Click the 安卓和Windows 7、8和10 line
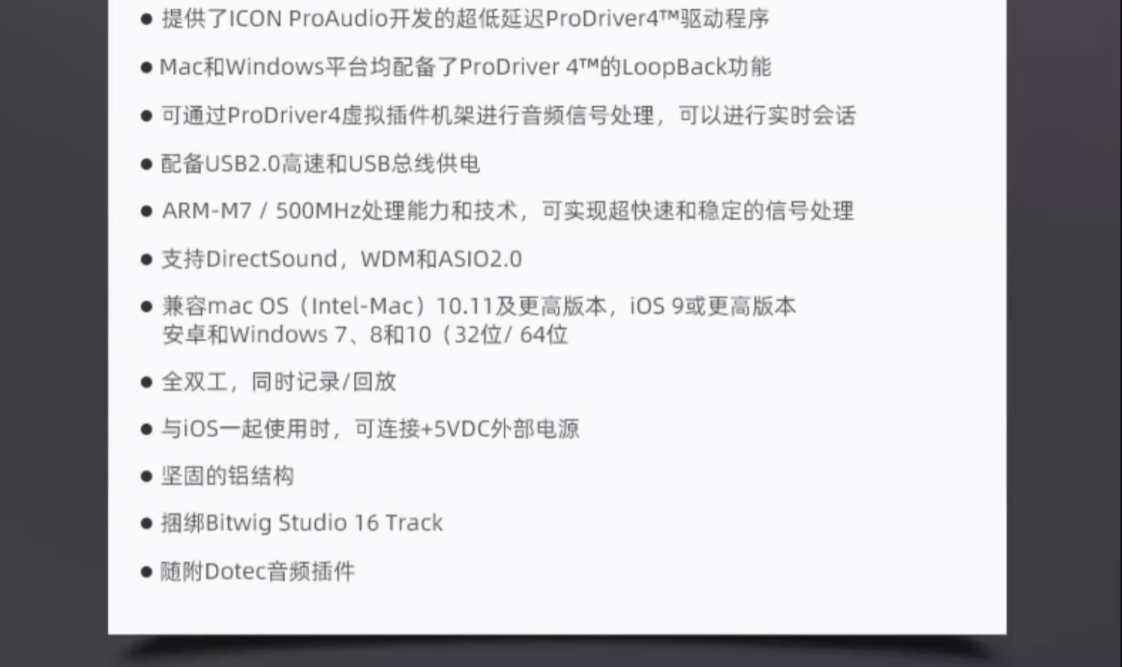Image resolution: width=1122 pixels, height=667 pixels. point(365,334)
